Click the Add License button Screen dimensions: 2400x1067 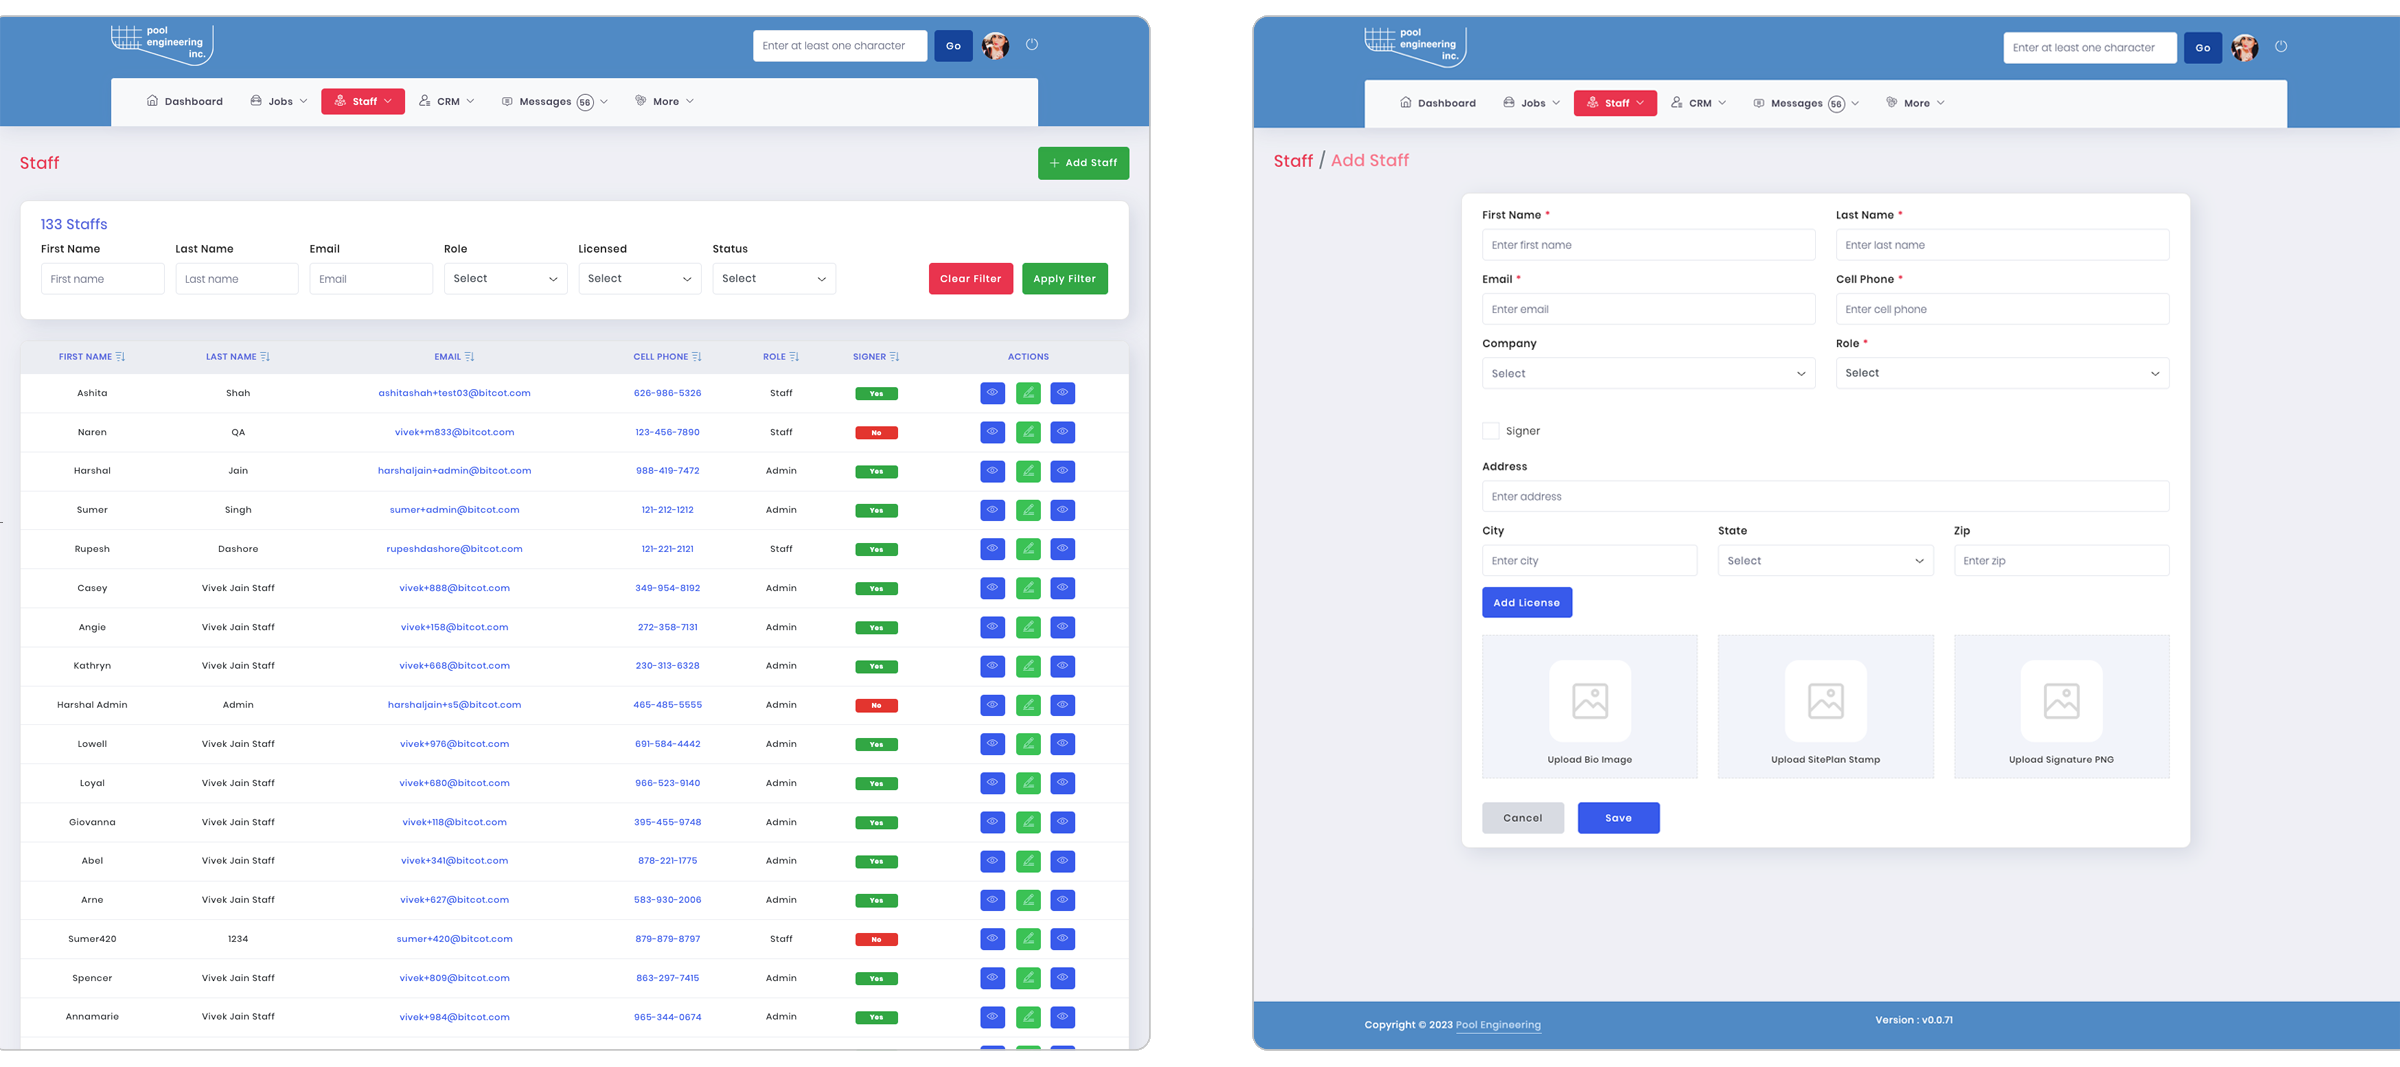(1526, 603)
